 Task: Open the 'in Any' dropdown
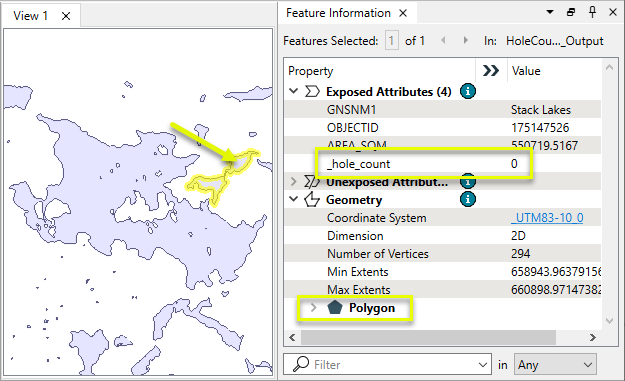click(x=555, y=364)
